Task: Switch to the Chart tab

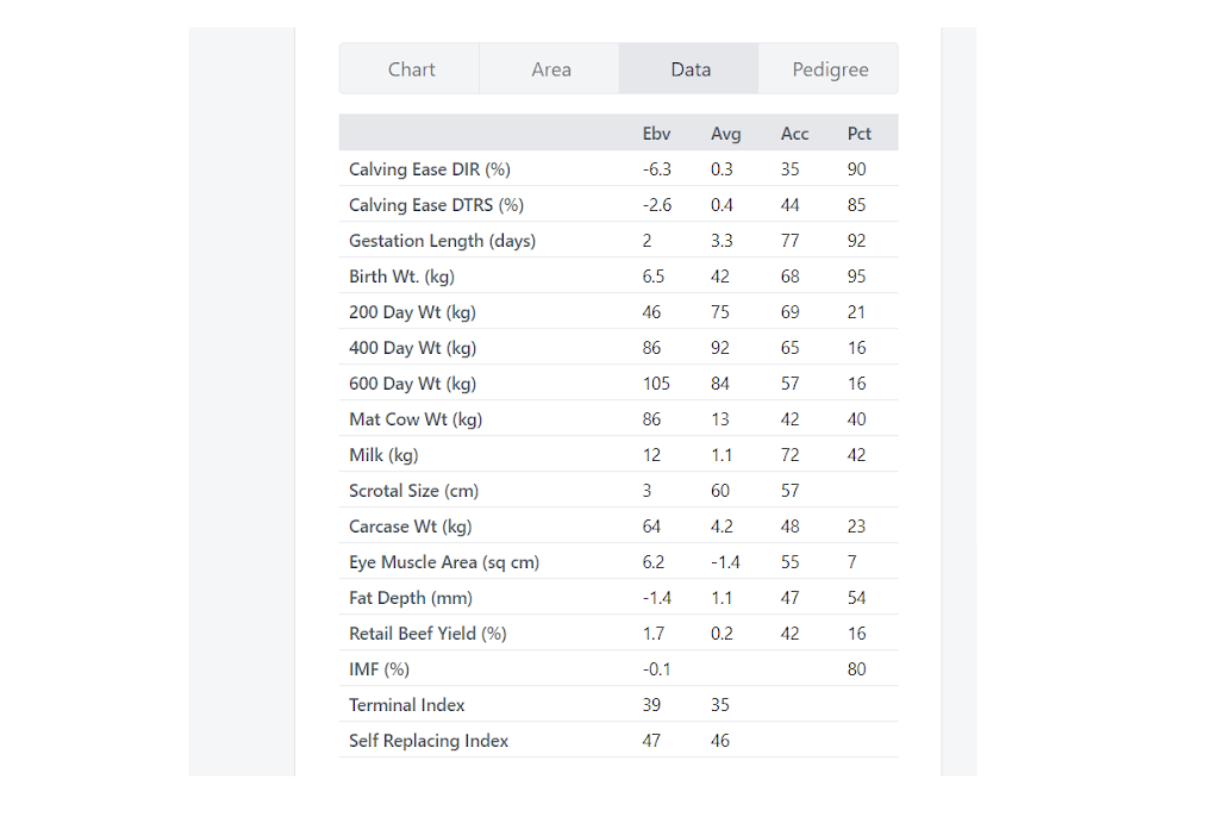Action: pyautogui.click(x=411, y=69)
